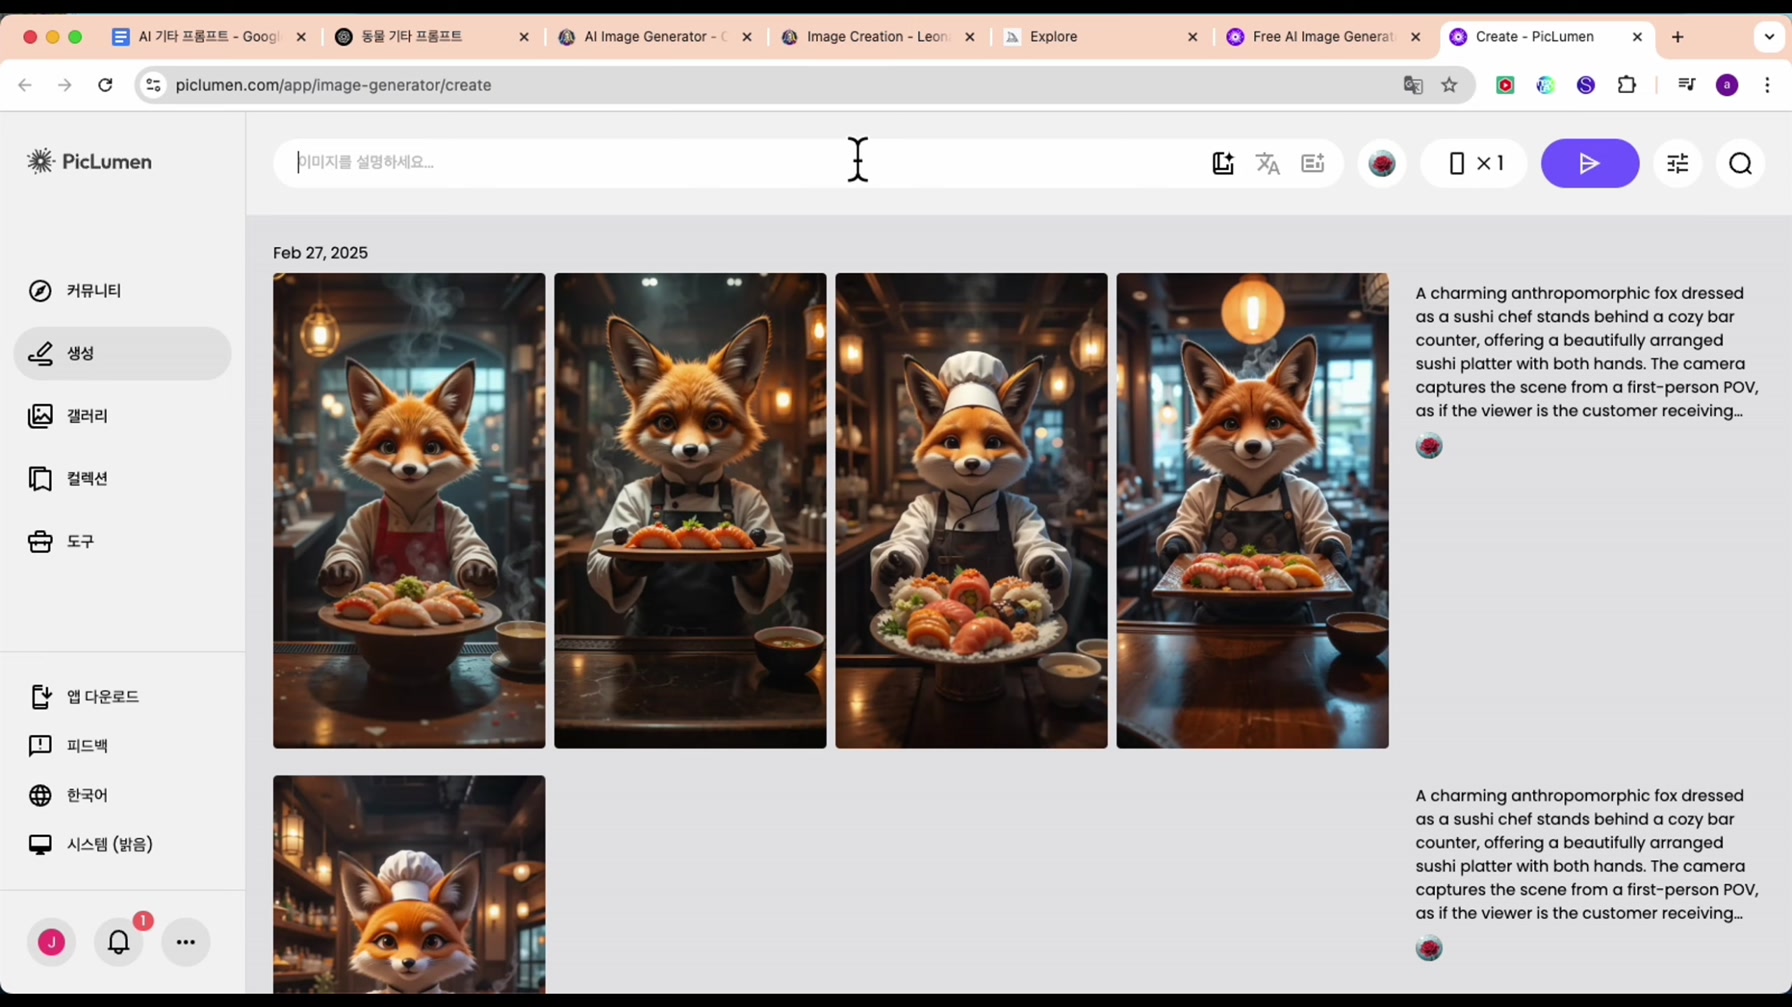Open the J user profile avatar
Screen dimensions: 1792x1007
click(x=51, y=942)
